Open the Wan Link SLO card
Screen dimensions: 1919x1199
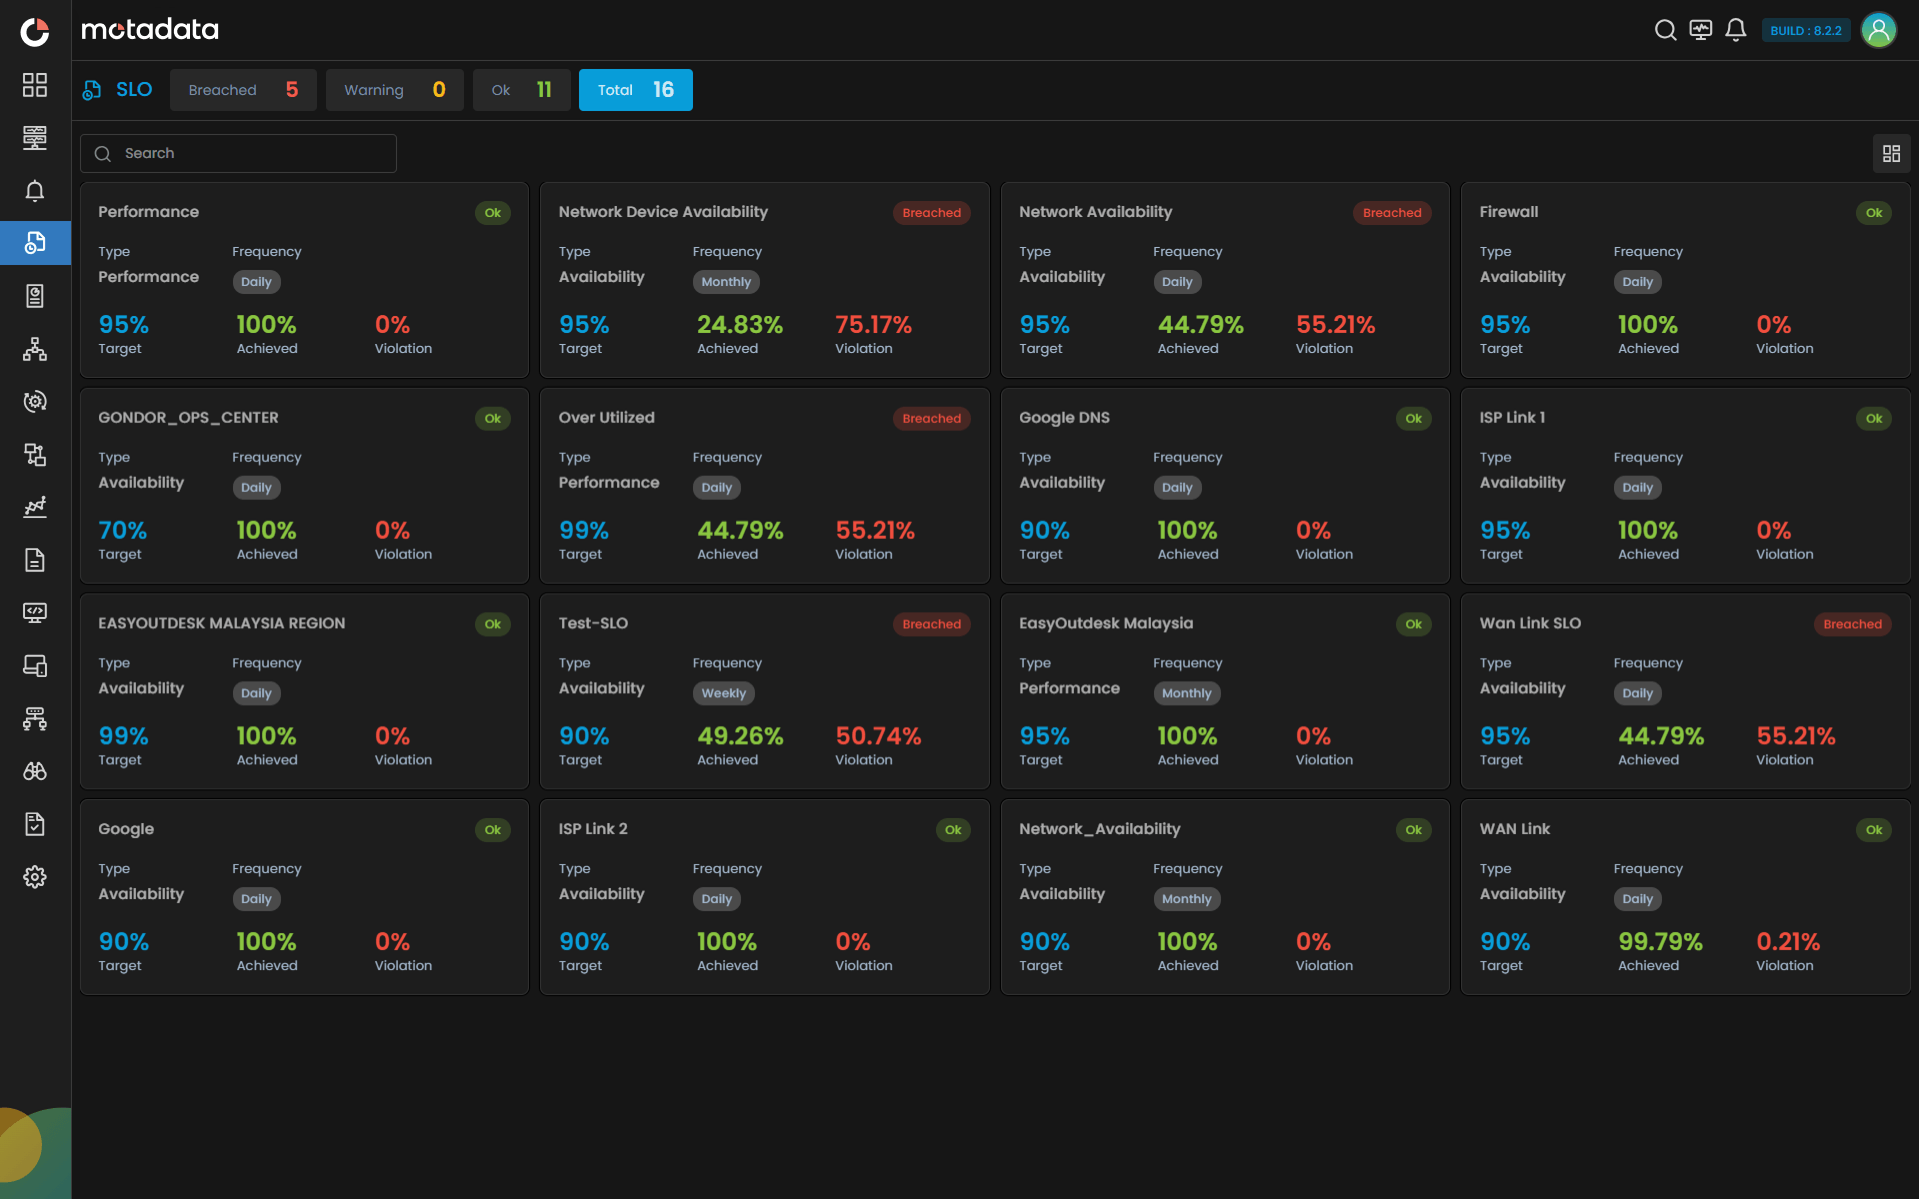click(1685, 691)
